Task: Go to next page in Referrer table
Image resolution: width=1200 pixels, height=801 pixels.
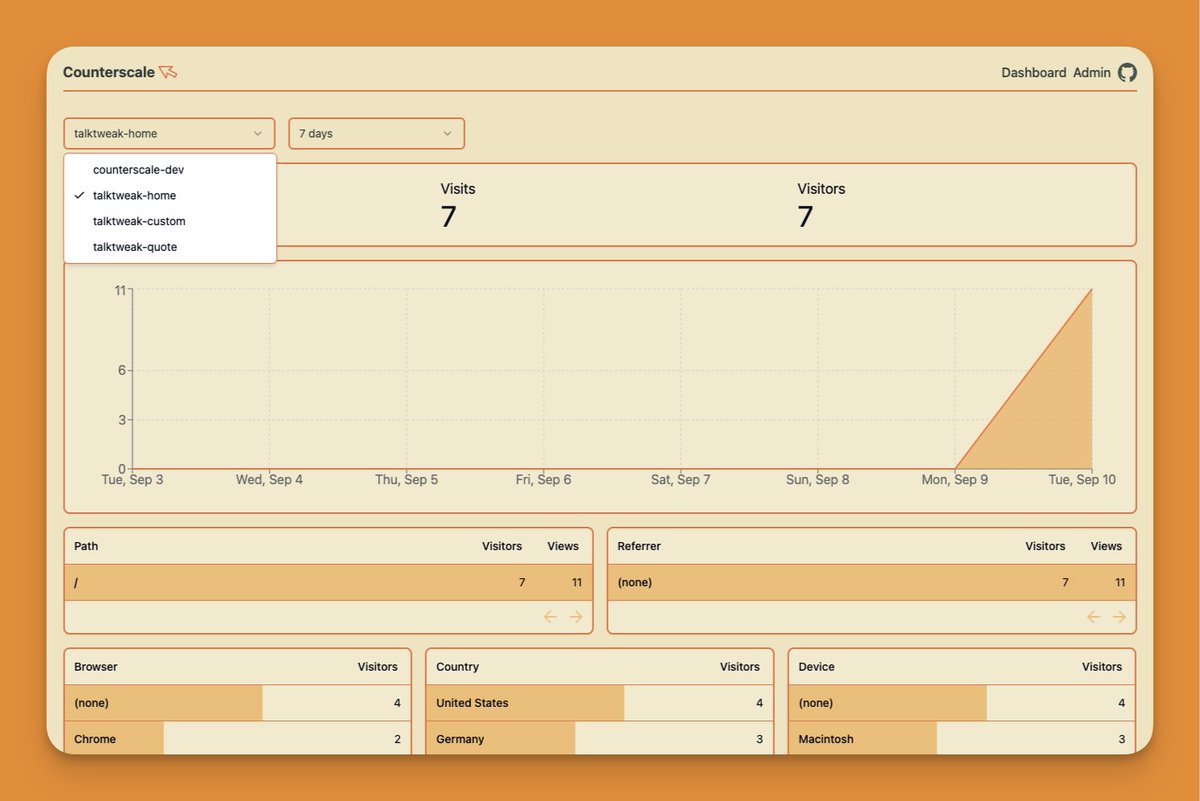Action: click(x=1119, y=617)
